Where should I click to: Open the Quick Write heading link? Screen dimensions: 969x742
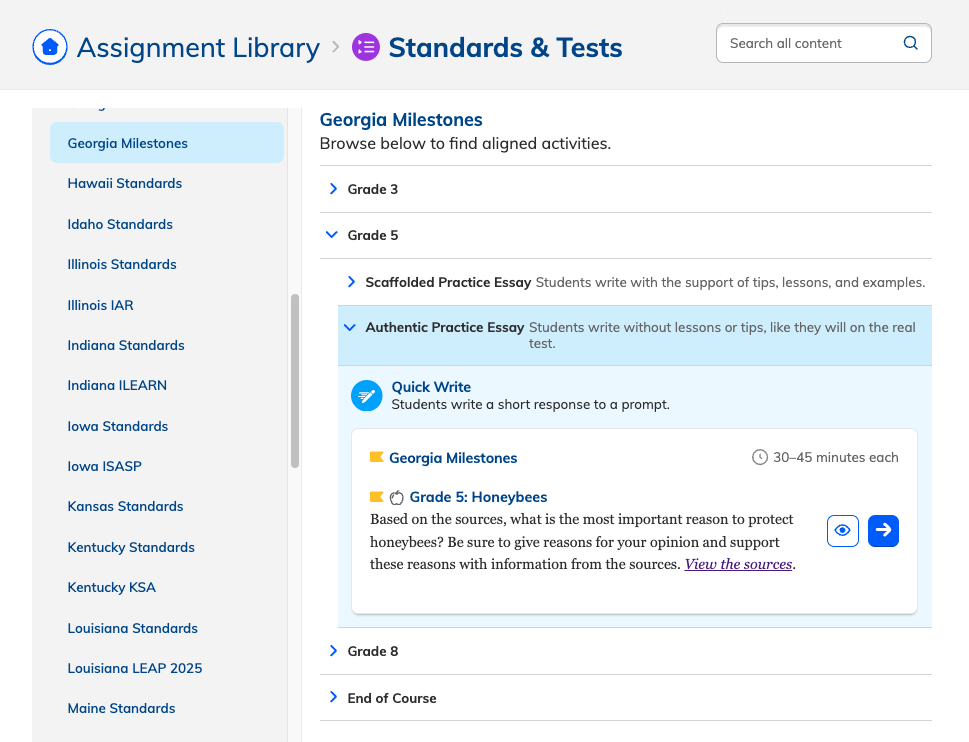(431, 387)
